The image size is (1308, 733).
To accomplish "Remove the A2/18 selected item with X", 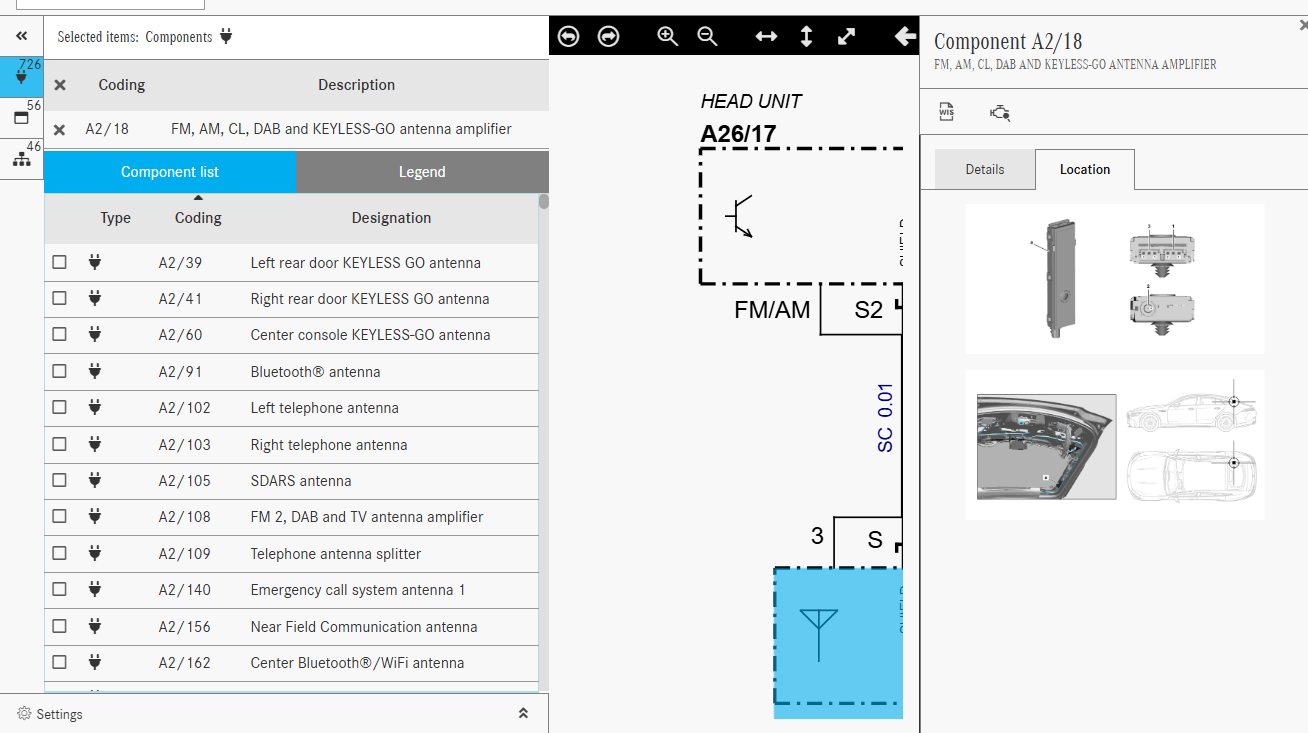I will (59, 129).
